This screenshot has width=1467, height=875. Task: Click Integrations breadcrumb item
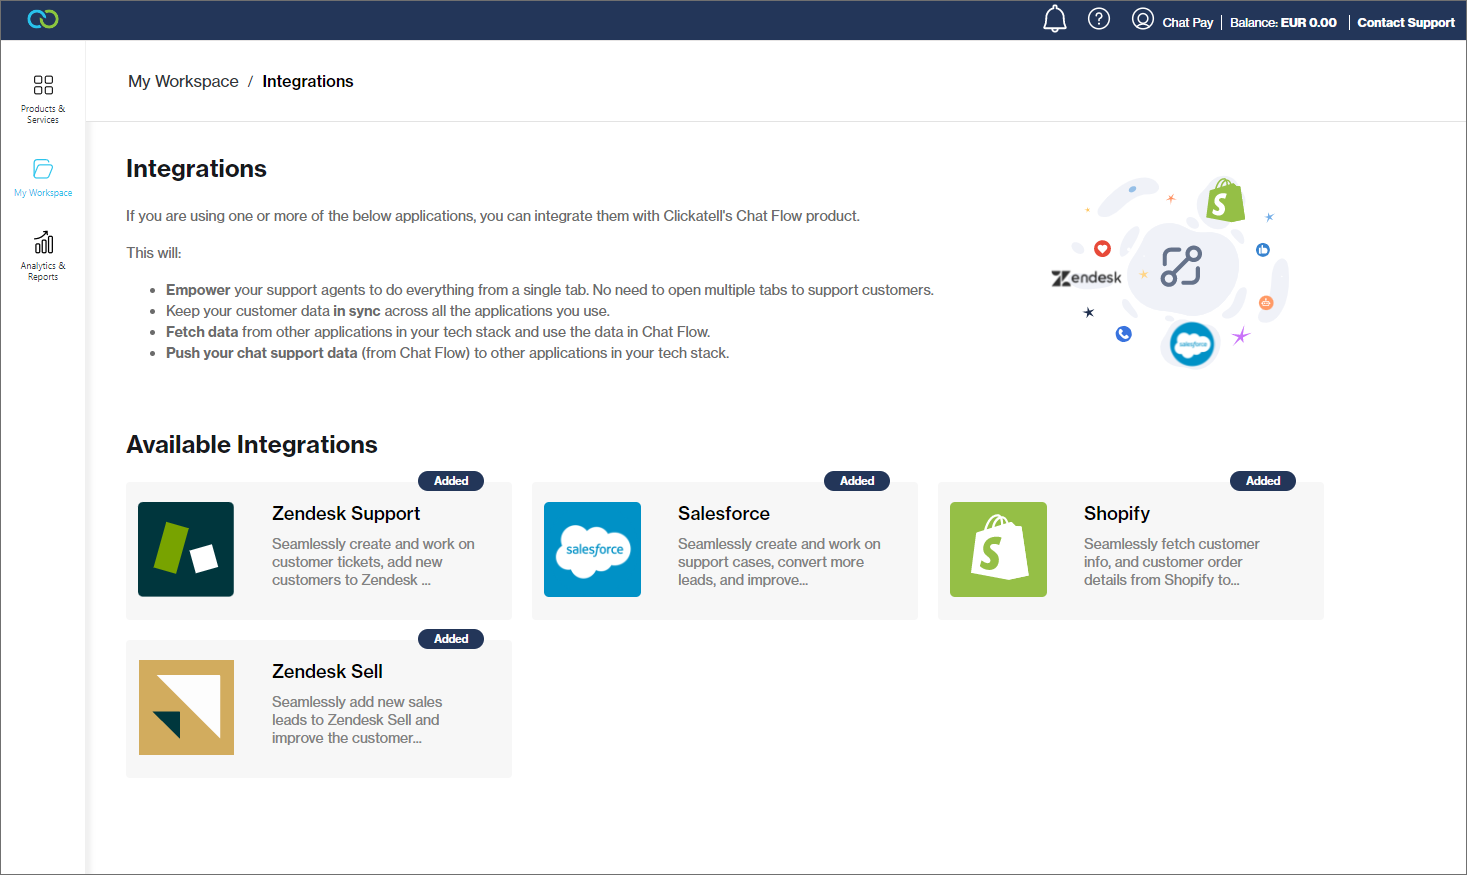(x=308, y=81)
